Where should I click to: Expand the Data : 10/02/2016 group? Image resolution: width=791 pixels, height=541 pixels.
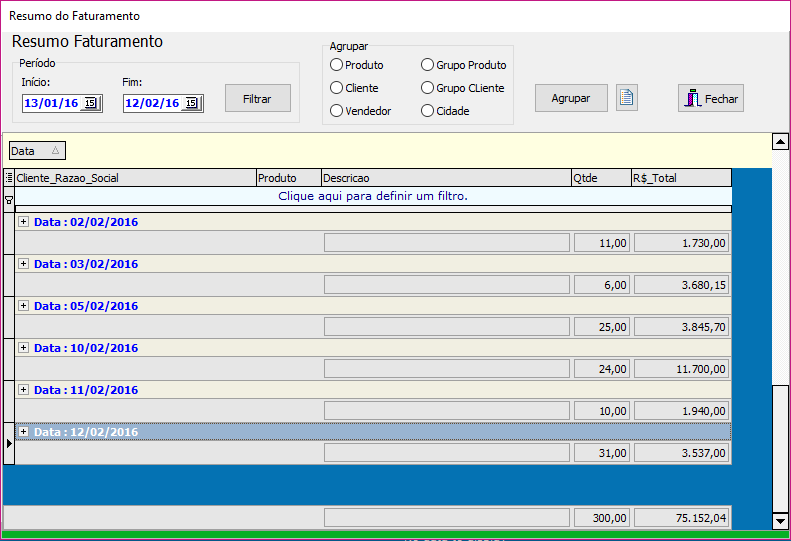[x=23, y=348]
